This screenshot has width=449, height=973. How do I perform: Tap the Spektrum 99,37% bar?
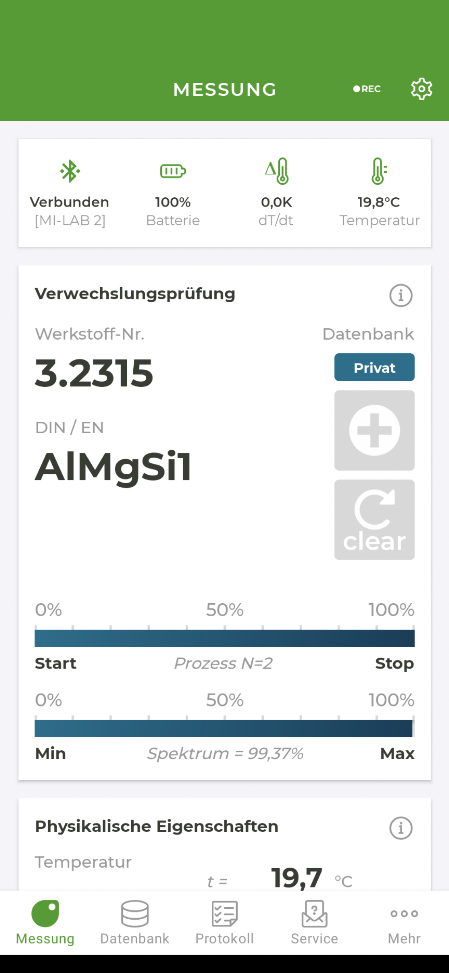[x=224, y=729]
